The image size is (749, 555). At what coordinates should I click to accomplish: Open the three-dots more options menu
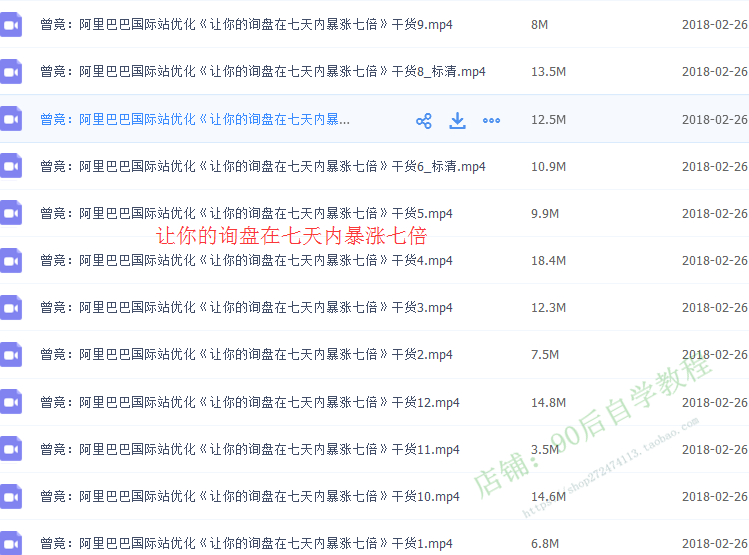coord(491,120)
